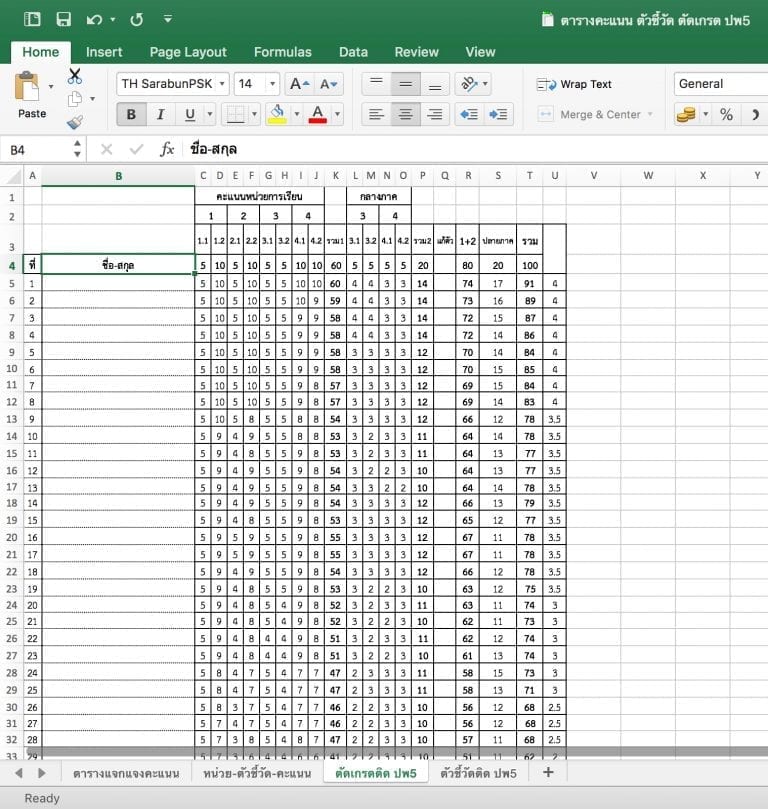Open the Insert ribbon tab

pyautogui.click(x=104, y=52)
